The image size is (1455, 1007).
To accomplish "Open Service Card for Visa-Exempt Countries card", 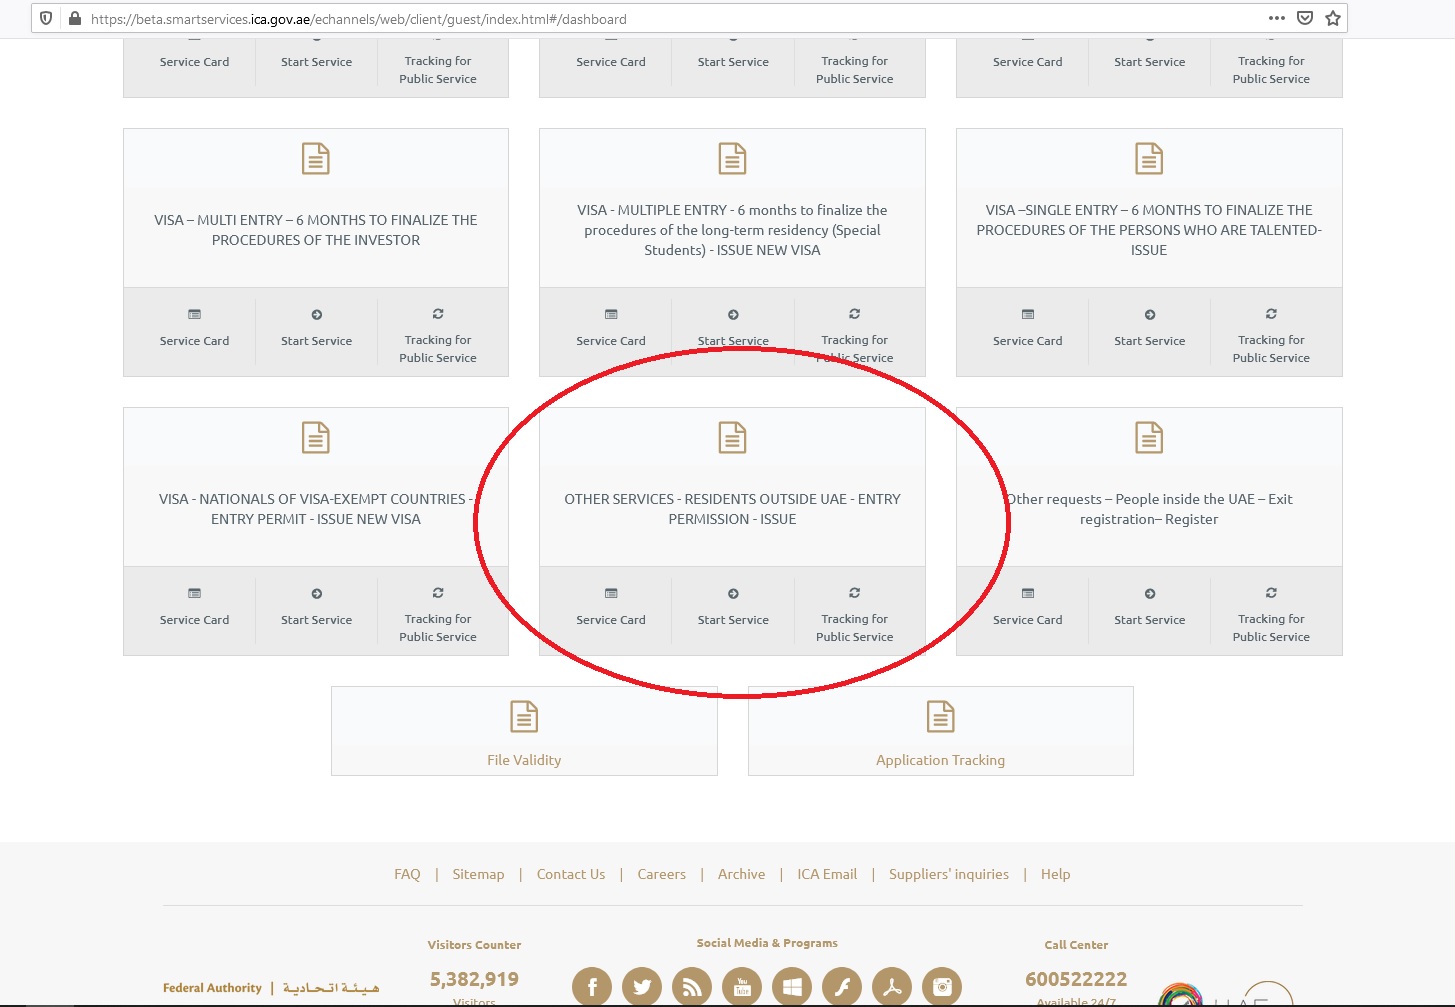I will [x=193, y=610].
